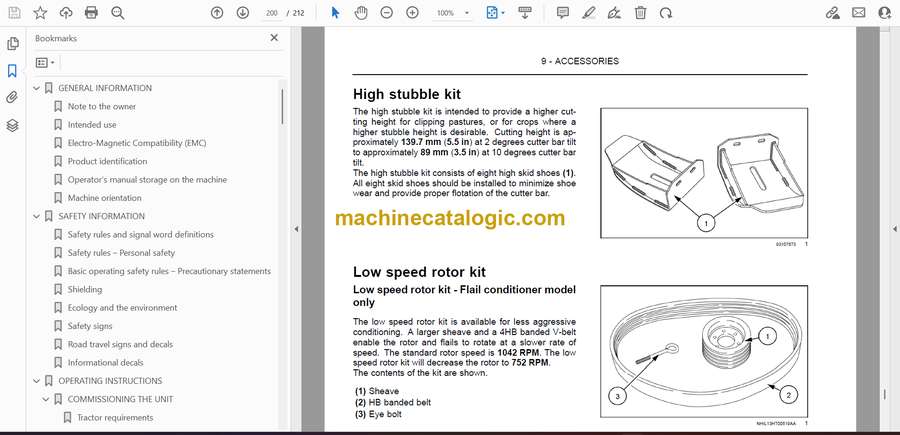Screen dimensions: 900x435
Task: Click the sheave and belt illustration
Action: 704,351
